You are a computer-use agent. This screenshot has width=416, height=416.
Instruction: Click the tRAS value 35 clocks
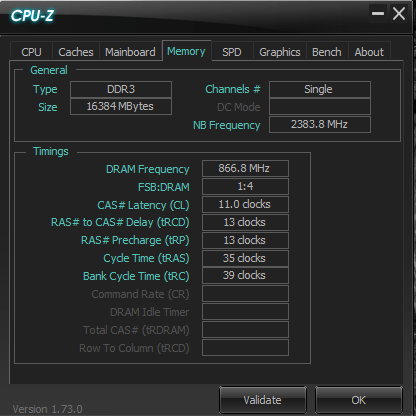[245, 258]
